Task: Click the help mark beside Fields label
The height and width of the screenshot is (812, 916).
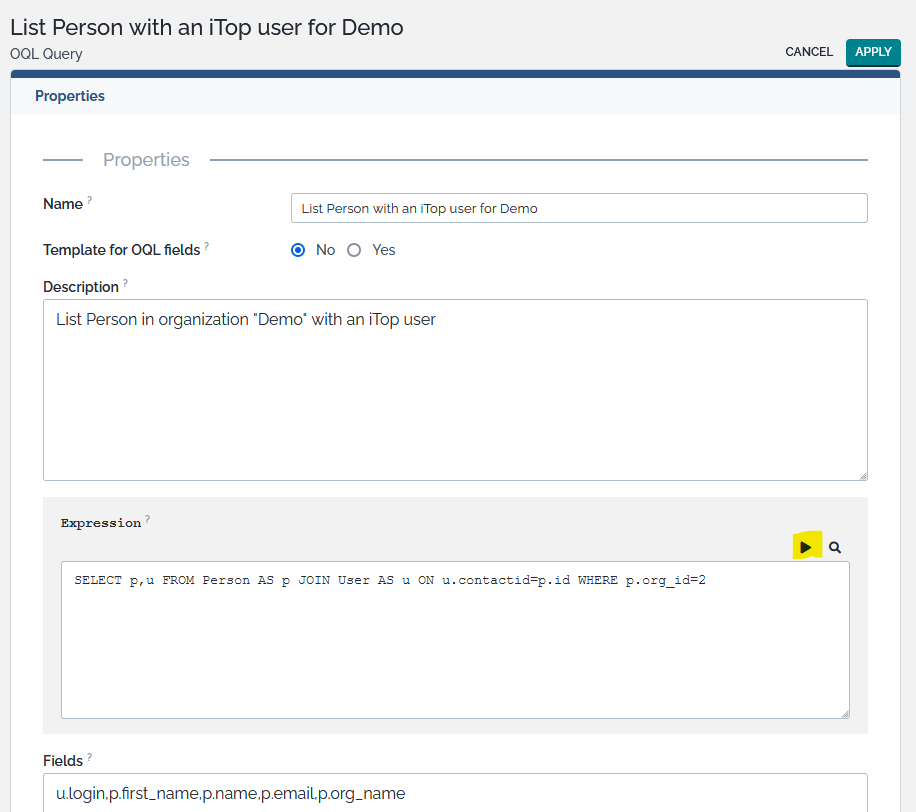Action: tap(90, 759)
